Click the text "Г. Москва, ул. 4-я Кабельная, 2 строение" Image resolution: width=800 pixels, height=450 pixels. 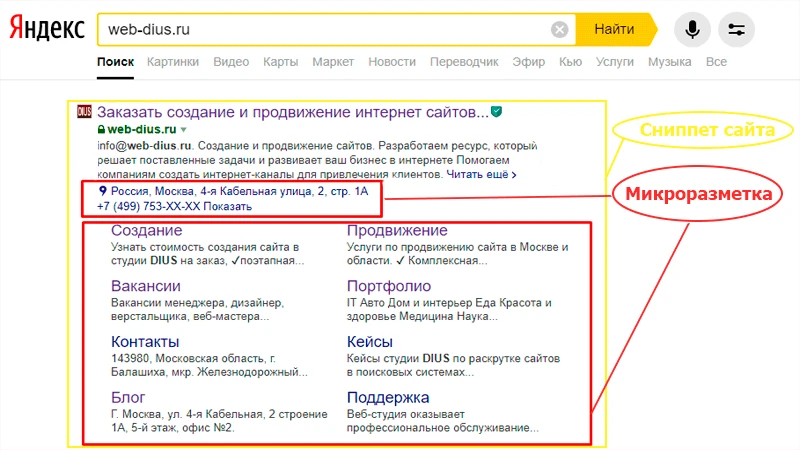(219, 414)
